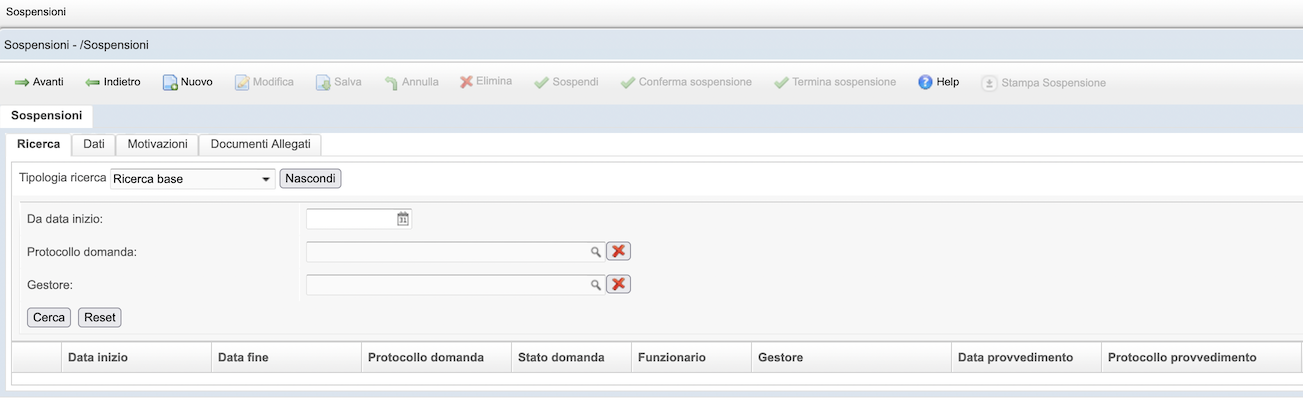The image size is (1303, 416).
Task: Open the Motivazioni tab
Action: (157, 144)
